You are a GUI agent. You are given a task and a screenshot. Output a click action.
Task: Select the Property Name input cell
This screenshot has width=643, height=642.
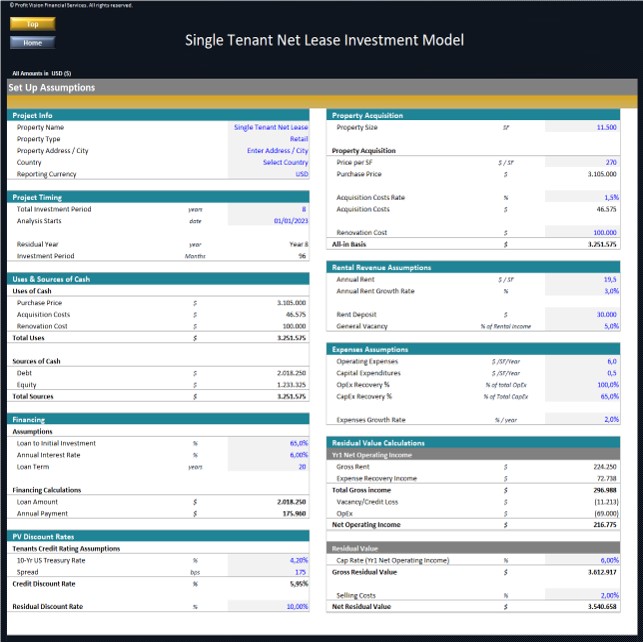click(268, 127)
